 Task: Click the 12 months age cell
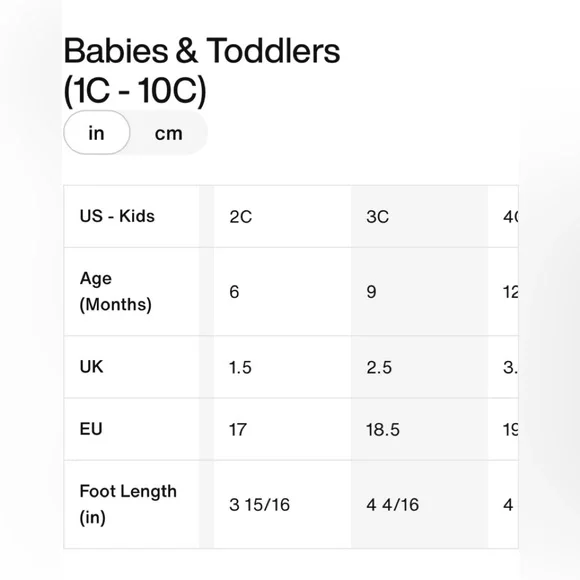coord(503,291)
